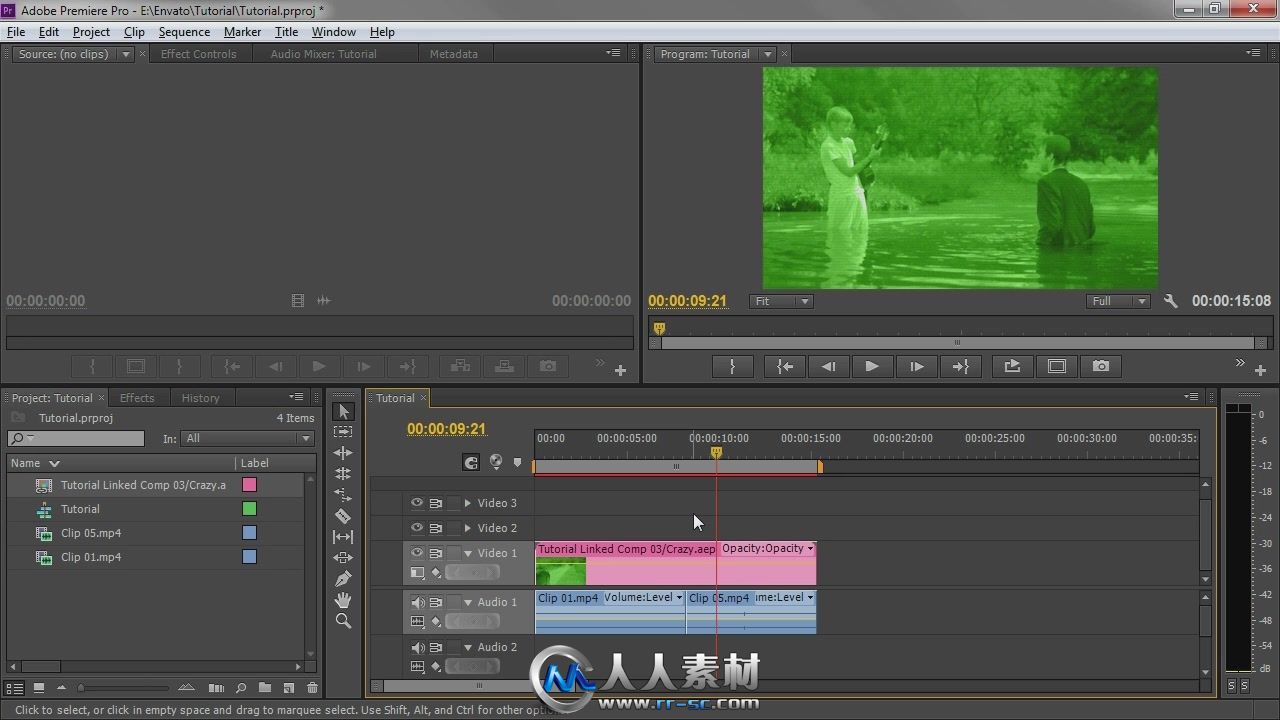Open Find magnifier in Project panel
The height and width of the screenshot is (720, 1280).
(x=241, y=688)
